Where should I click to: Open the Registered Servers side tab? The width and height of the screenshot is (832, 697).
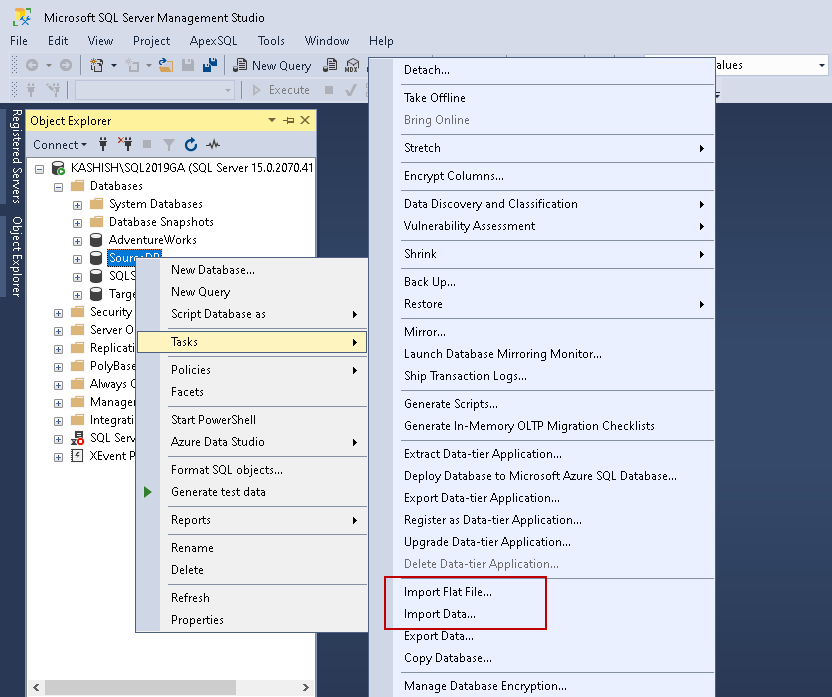pos(16,157)
